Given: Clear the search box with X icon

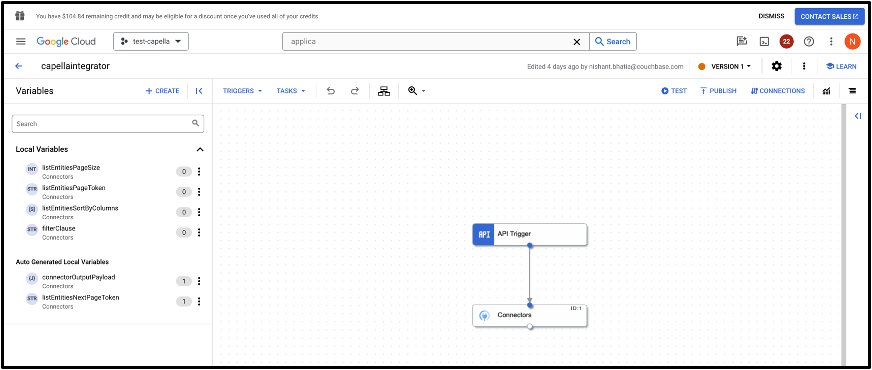Looking at the screenshot, I should tap(577, 42).
